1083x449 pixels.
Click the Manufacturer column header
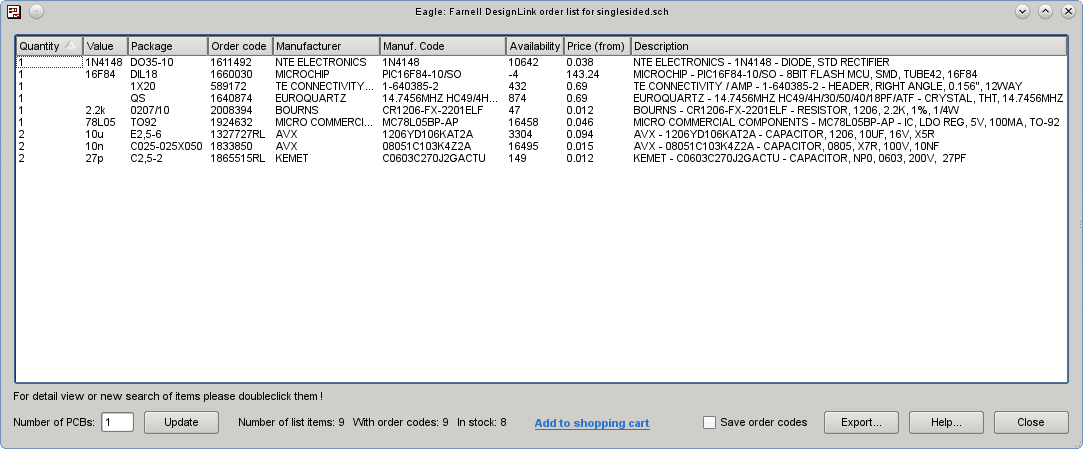click(x=325, y=47)
